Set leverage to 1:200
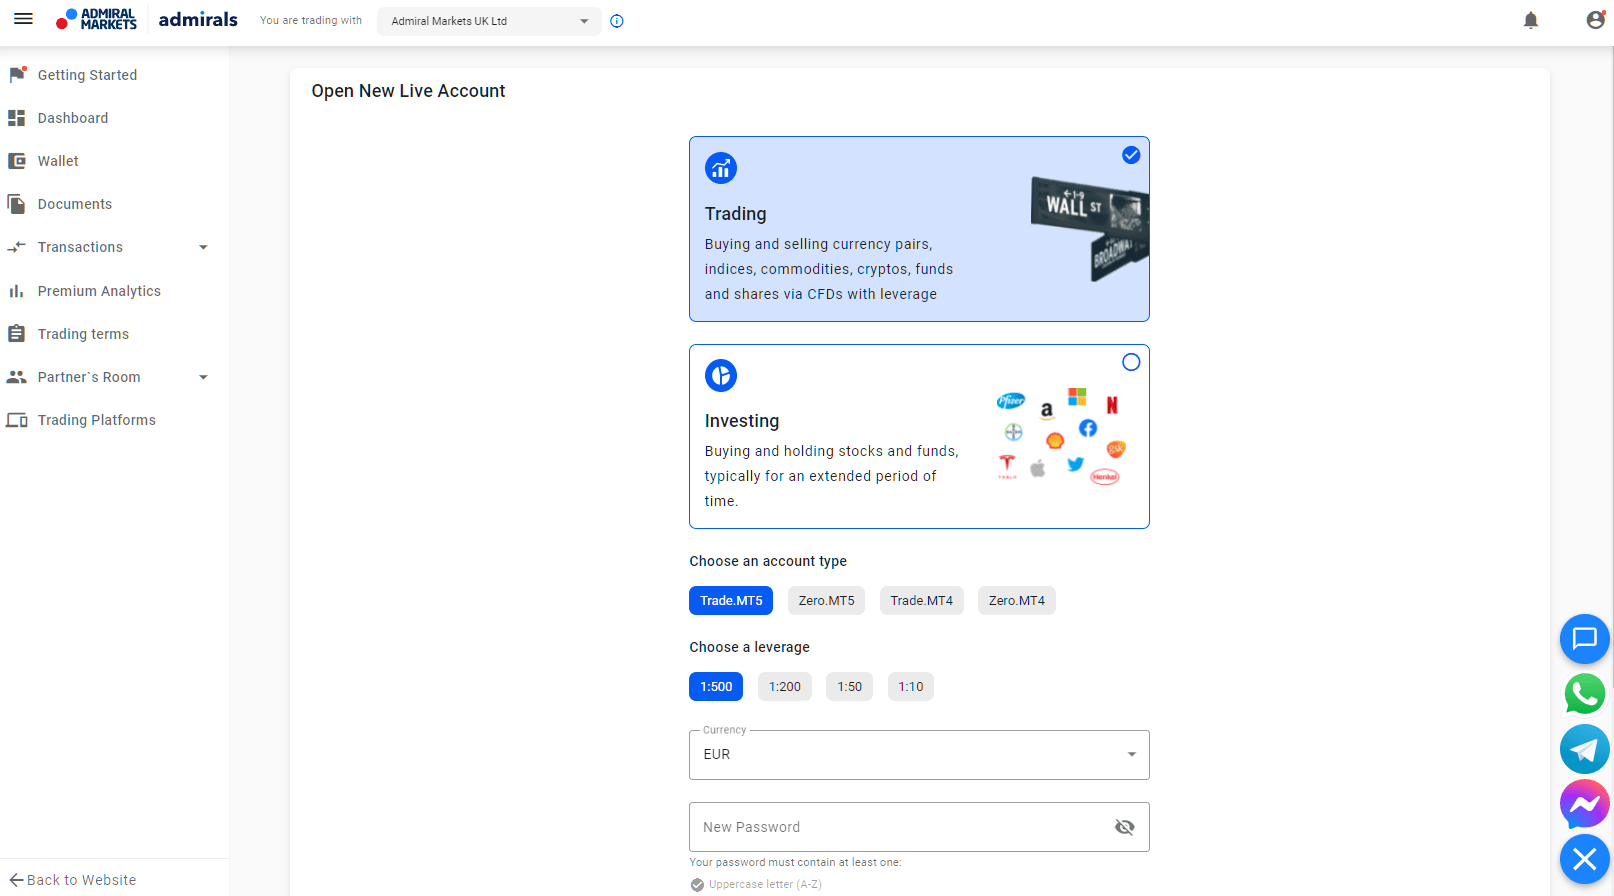The height and width of the screenshot is (896, 1614). point(785,687)
